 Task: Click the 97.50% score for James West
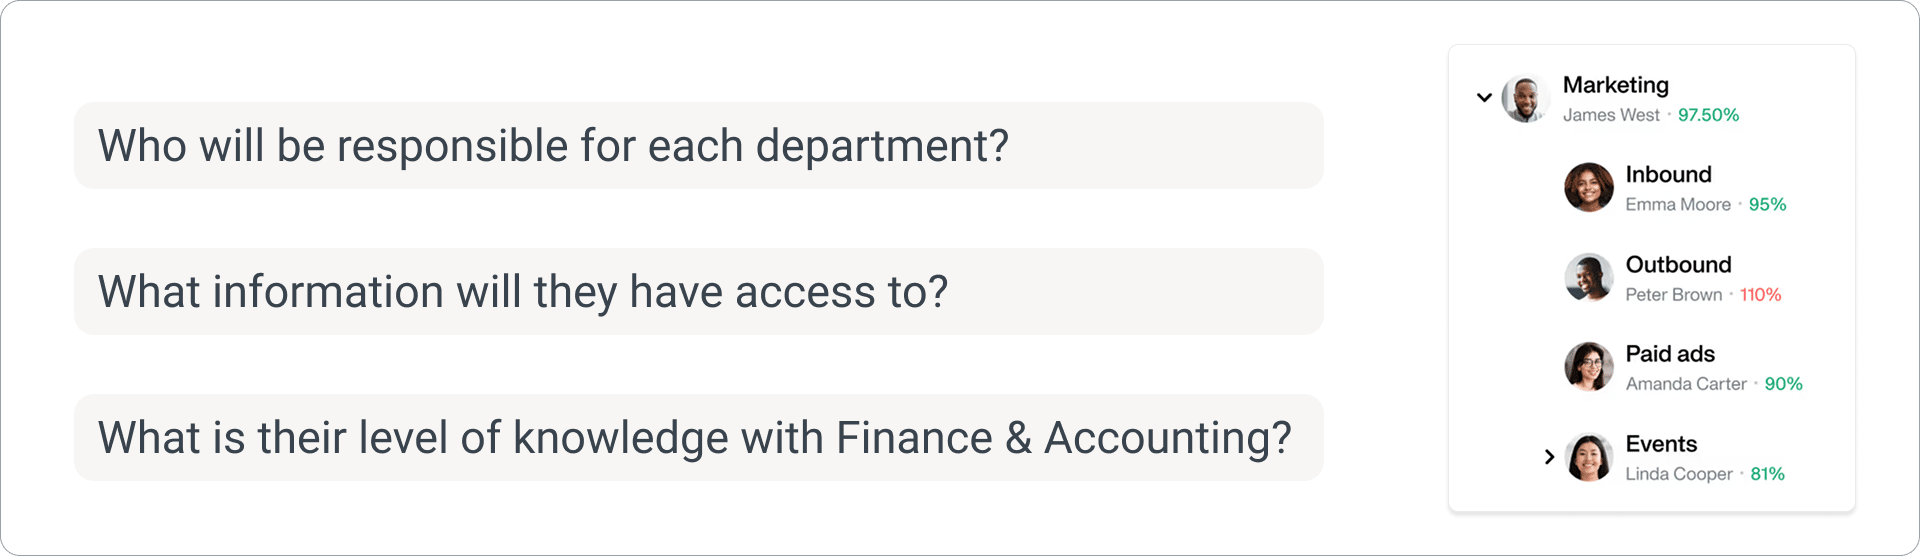pyautogui.click(x=1708, y=115)
